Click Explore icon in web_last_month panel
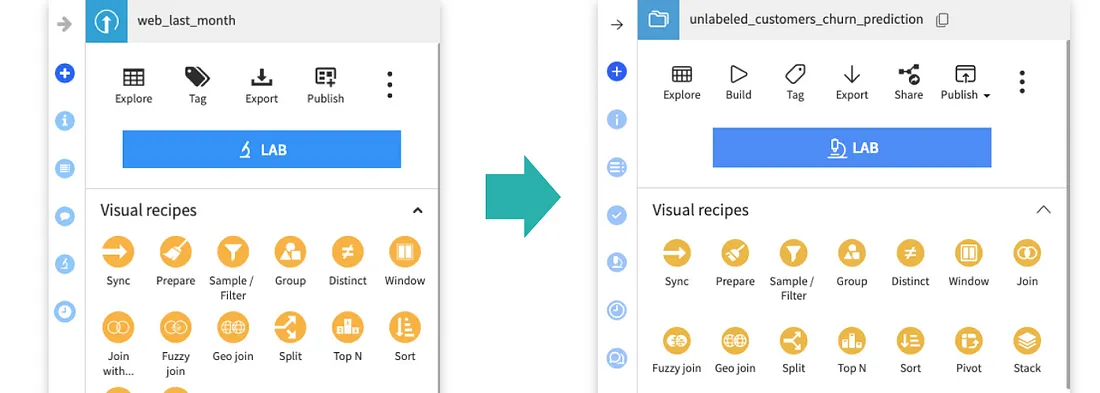 (x=133, y=77)
